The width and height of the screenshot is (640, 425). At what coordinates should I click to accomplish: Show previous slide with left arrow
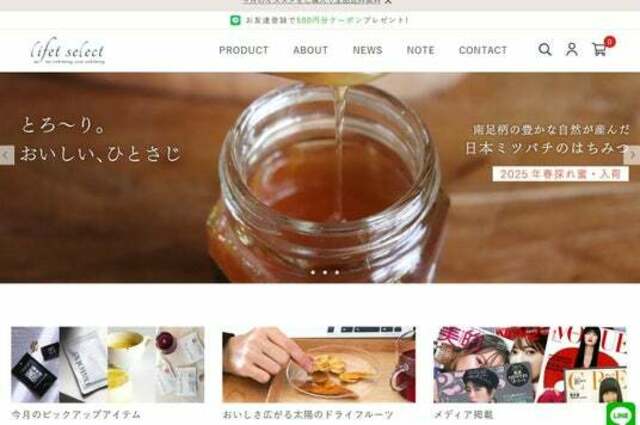(x=6, y=155)
